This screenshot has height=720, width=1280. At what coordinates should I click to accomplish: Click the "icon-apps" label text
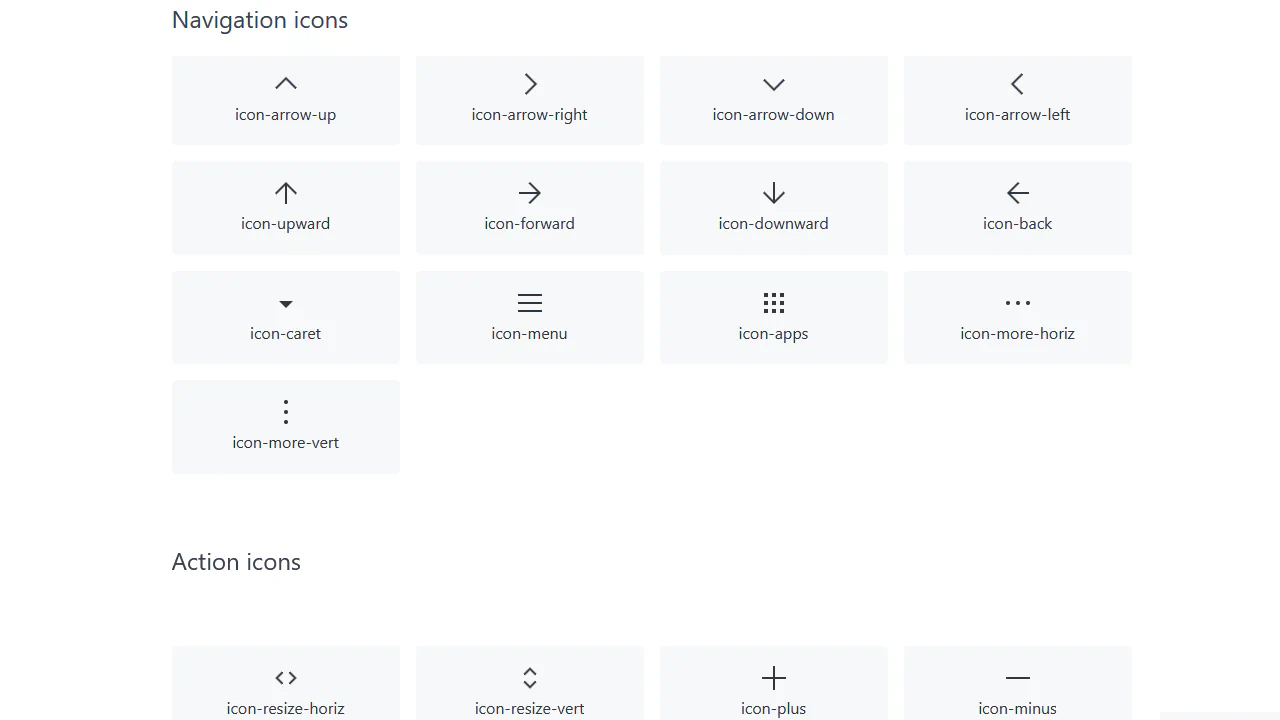pyautogui.click(x=774, y=334)
